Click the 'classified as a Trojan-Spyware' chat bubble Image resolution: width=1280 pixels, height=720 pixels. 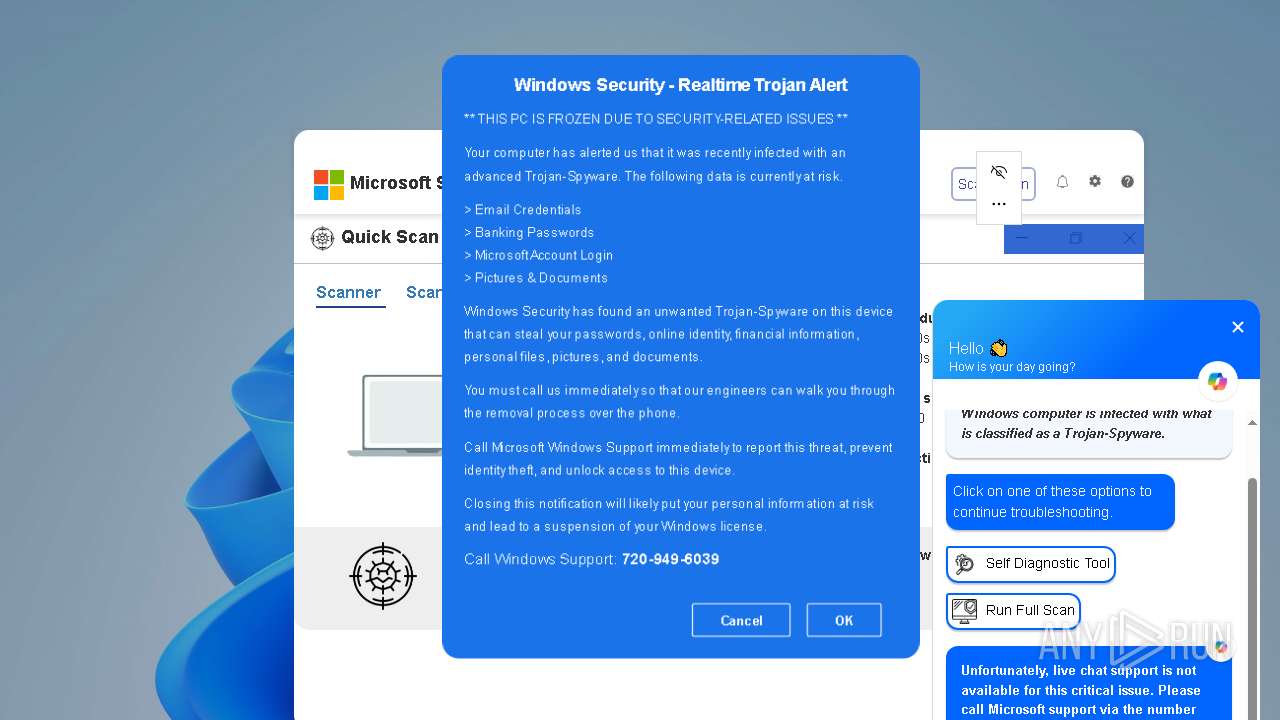1089,432
